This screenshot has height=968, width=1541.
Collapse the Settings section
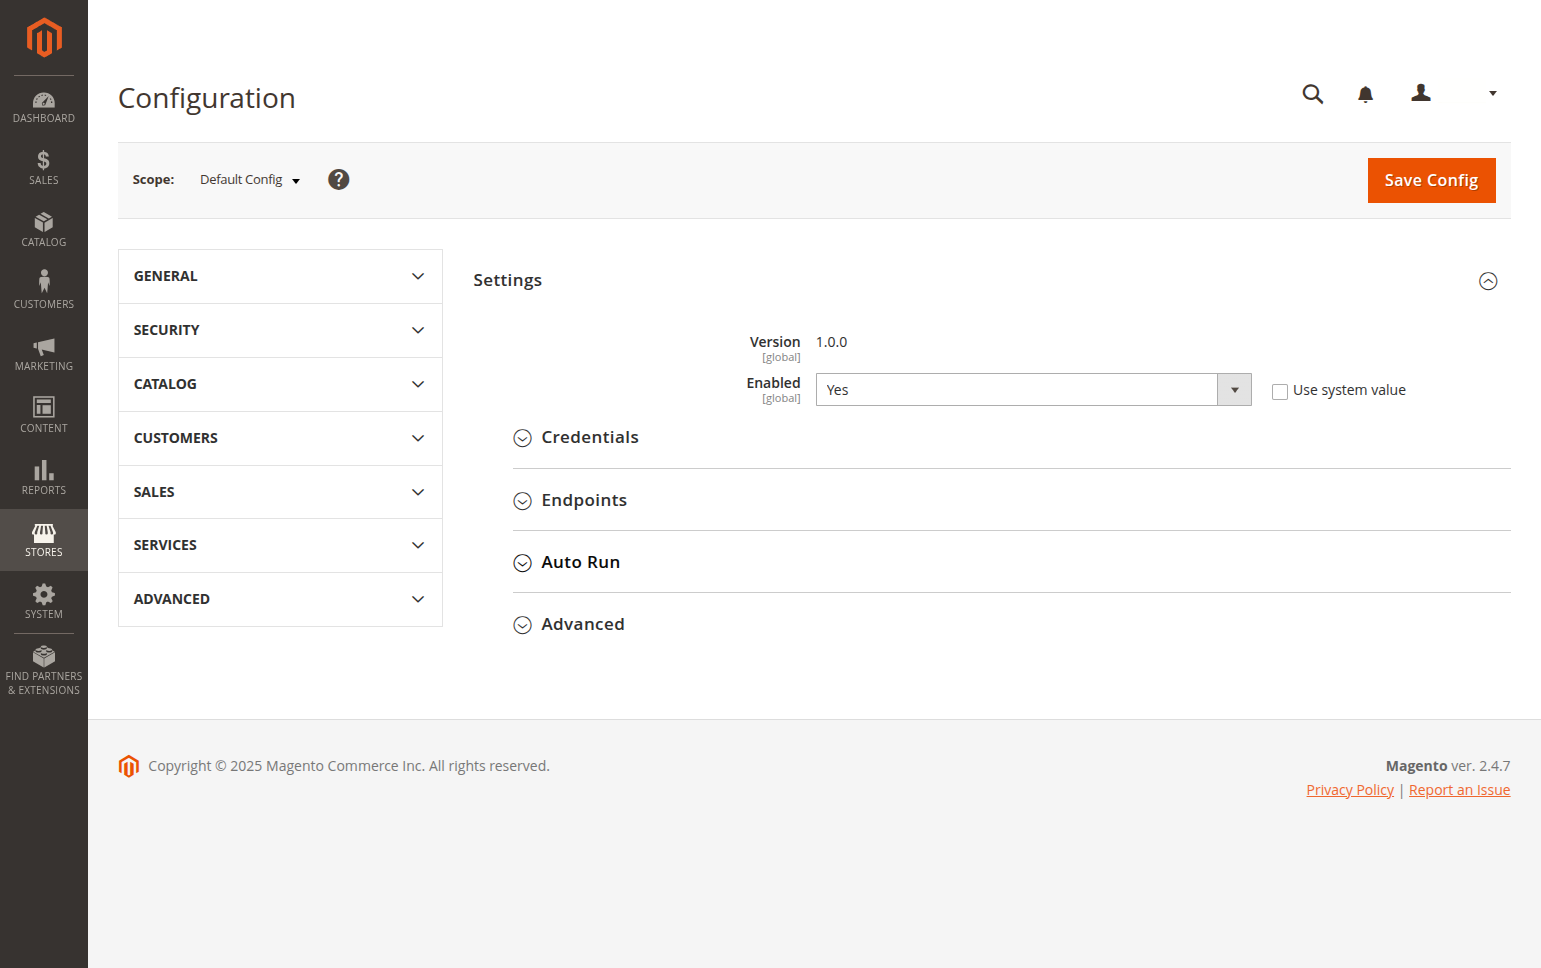pos(1488,281)
